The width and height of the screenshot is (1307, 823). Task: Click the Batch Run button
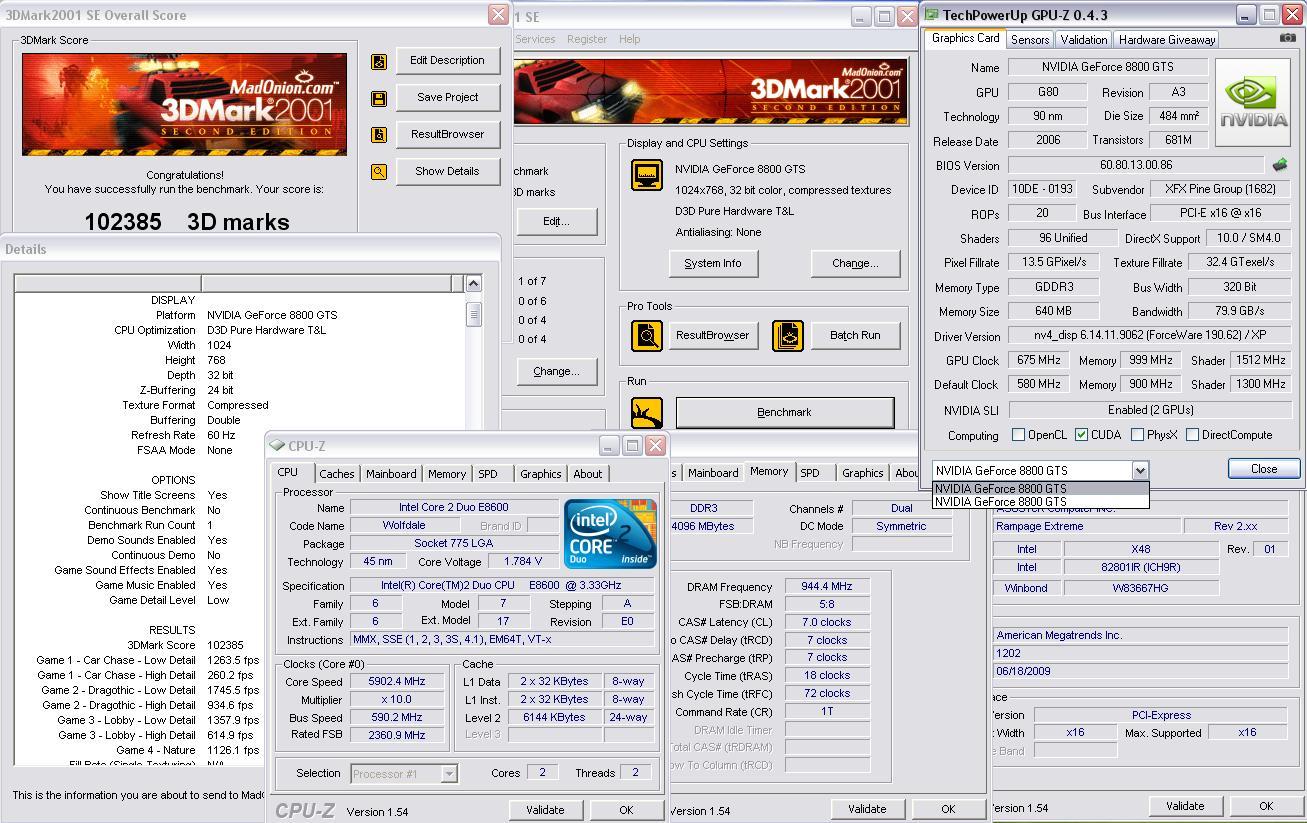click(x=855, y=335)
